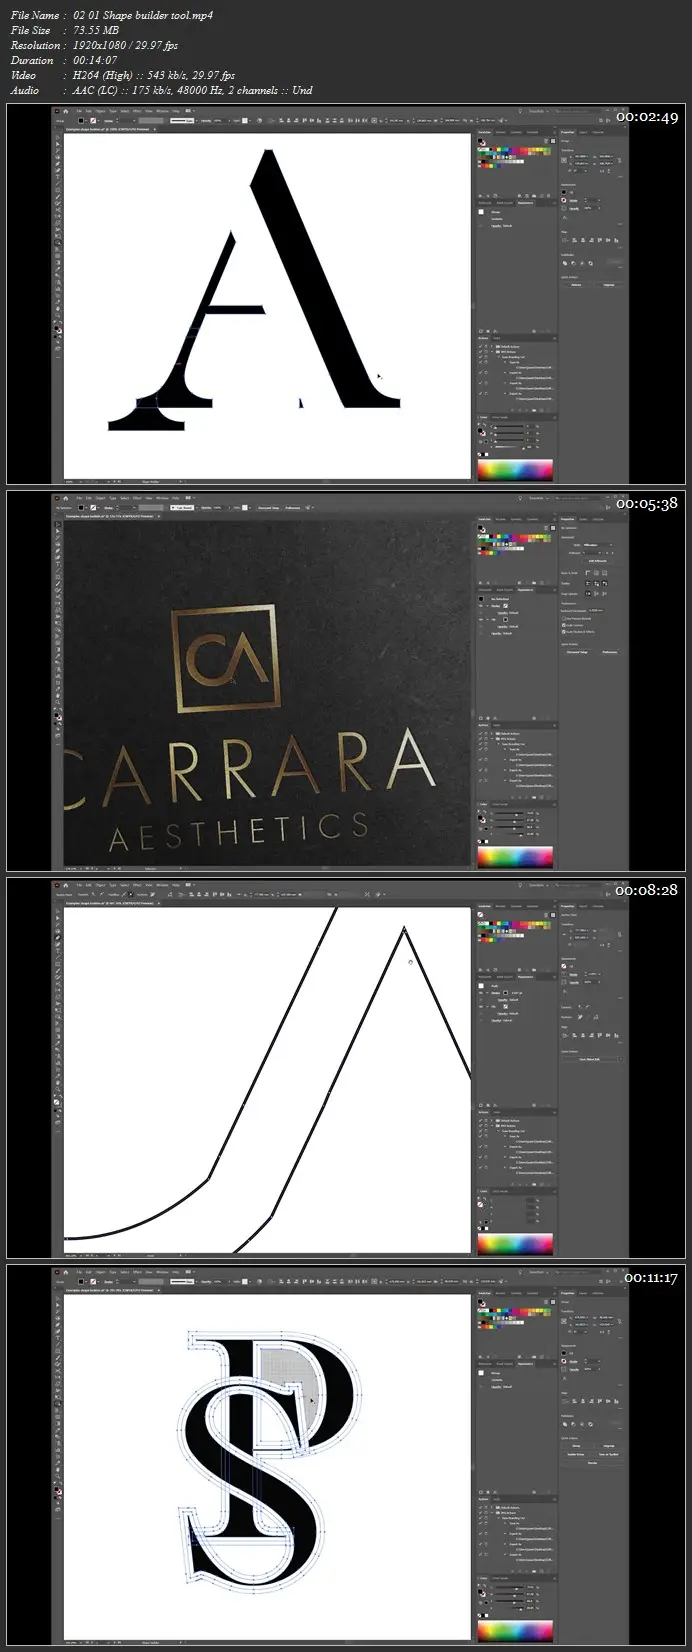Viewport: 692px width, 1652px height.
Task: Open Artboard selector dropdown, 00:05:38 frame
Action: click(592, 553)
